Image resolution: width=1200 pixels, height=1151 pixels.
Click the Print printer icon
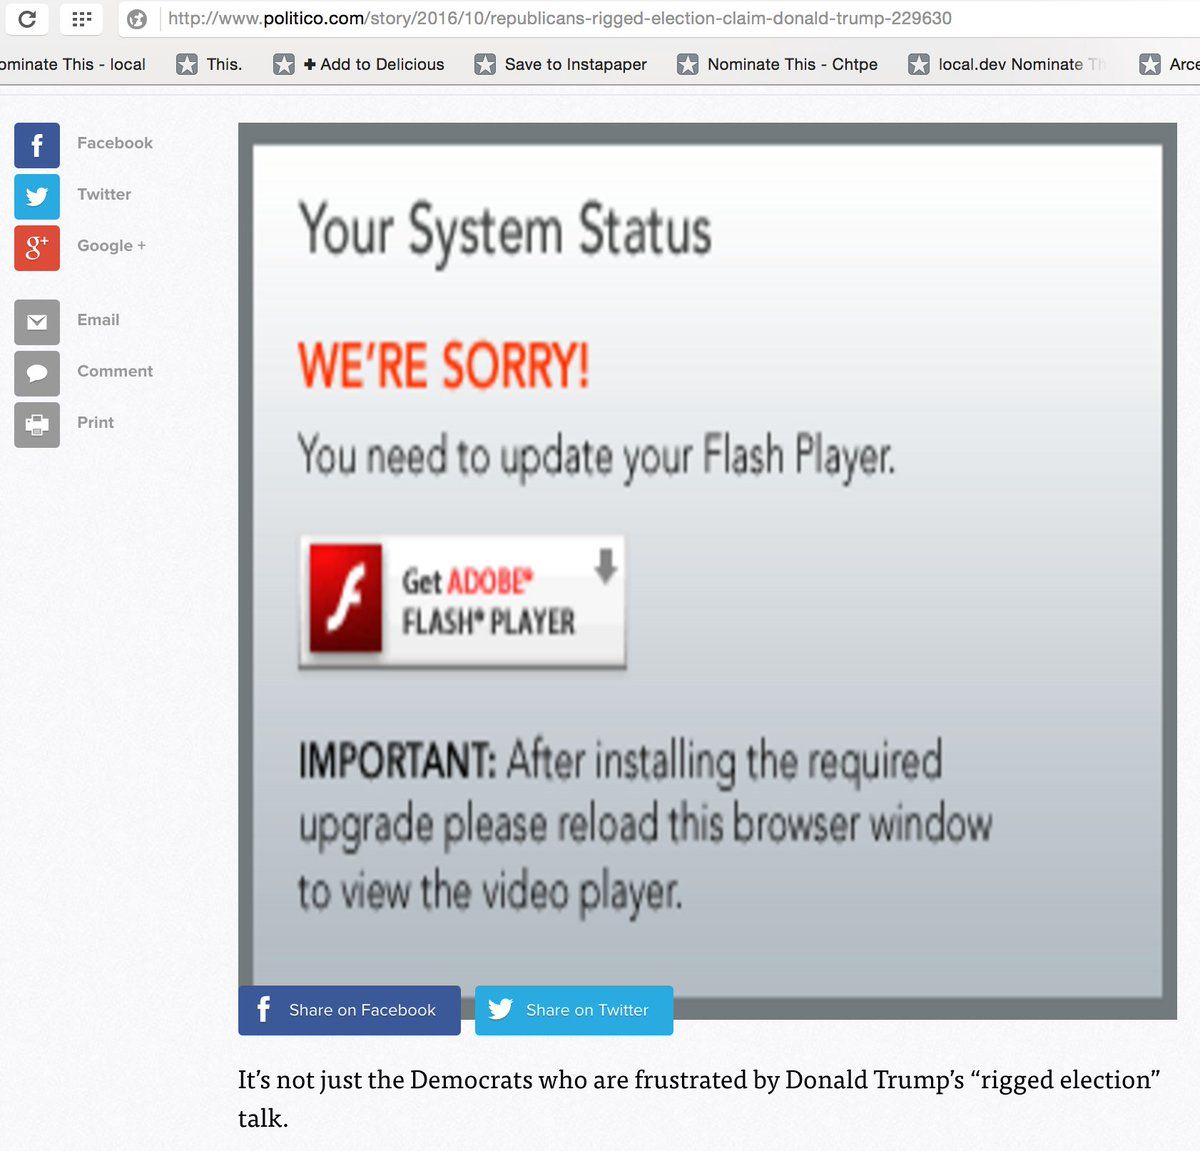[37, 425]
